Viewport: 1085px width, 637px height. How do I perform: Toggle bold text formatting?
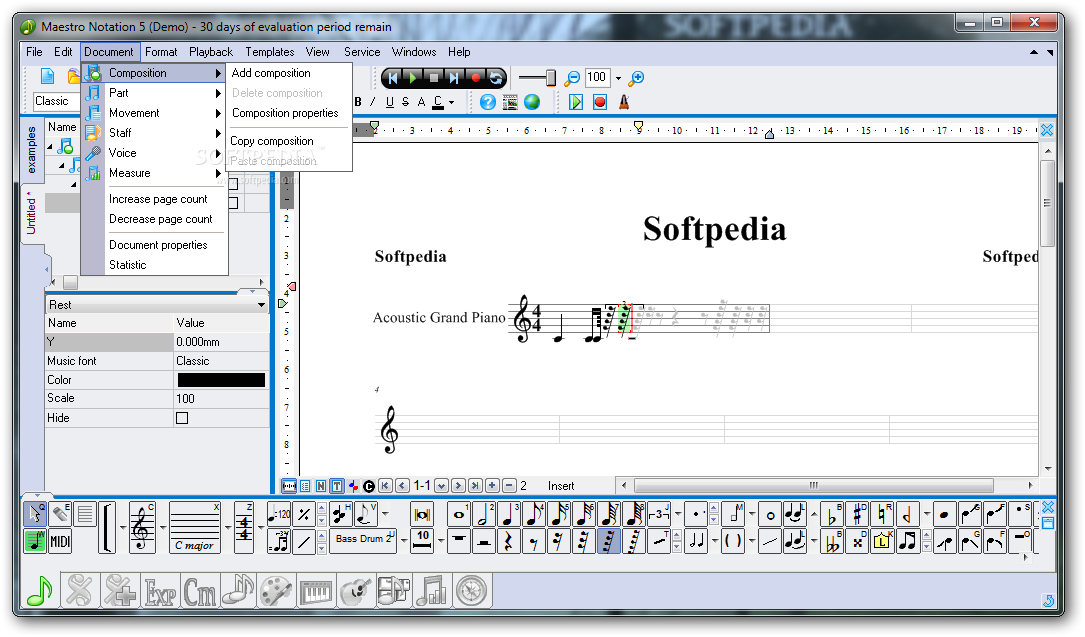tap(358, 102)
